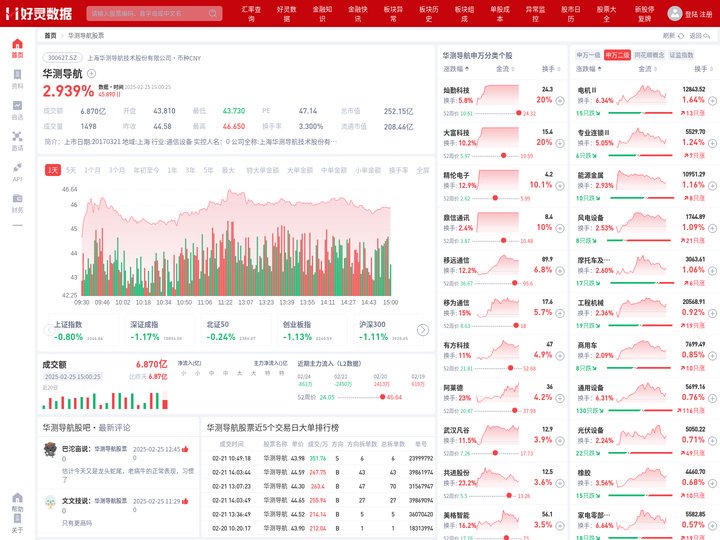Click the 全屏 fullscreen chart button
Image resolution: width=720 pixels, height=540 pixels.
click(x=422, y=170)
